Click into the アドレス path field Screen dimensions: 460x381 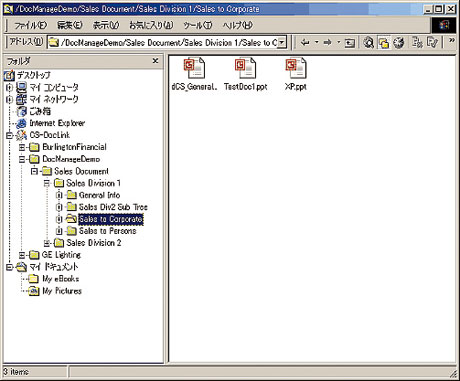pyautogui.click(x=167, y=43)
